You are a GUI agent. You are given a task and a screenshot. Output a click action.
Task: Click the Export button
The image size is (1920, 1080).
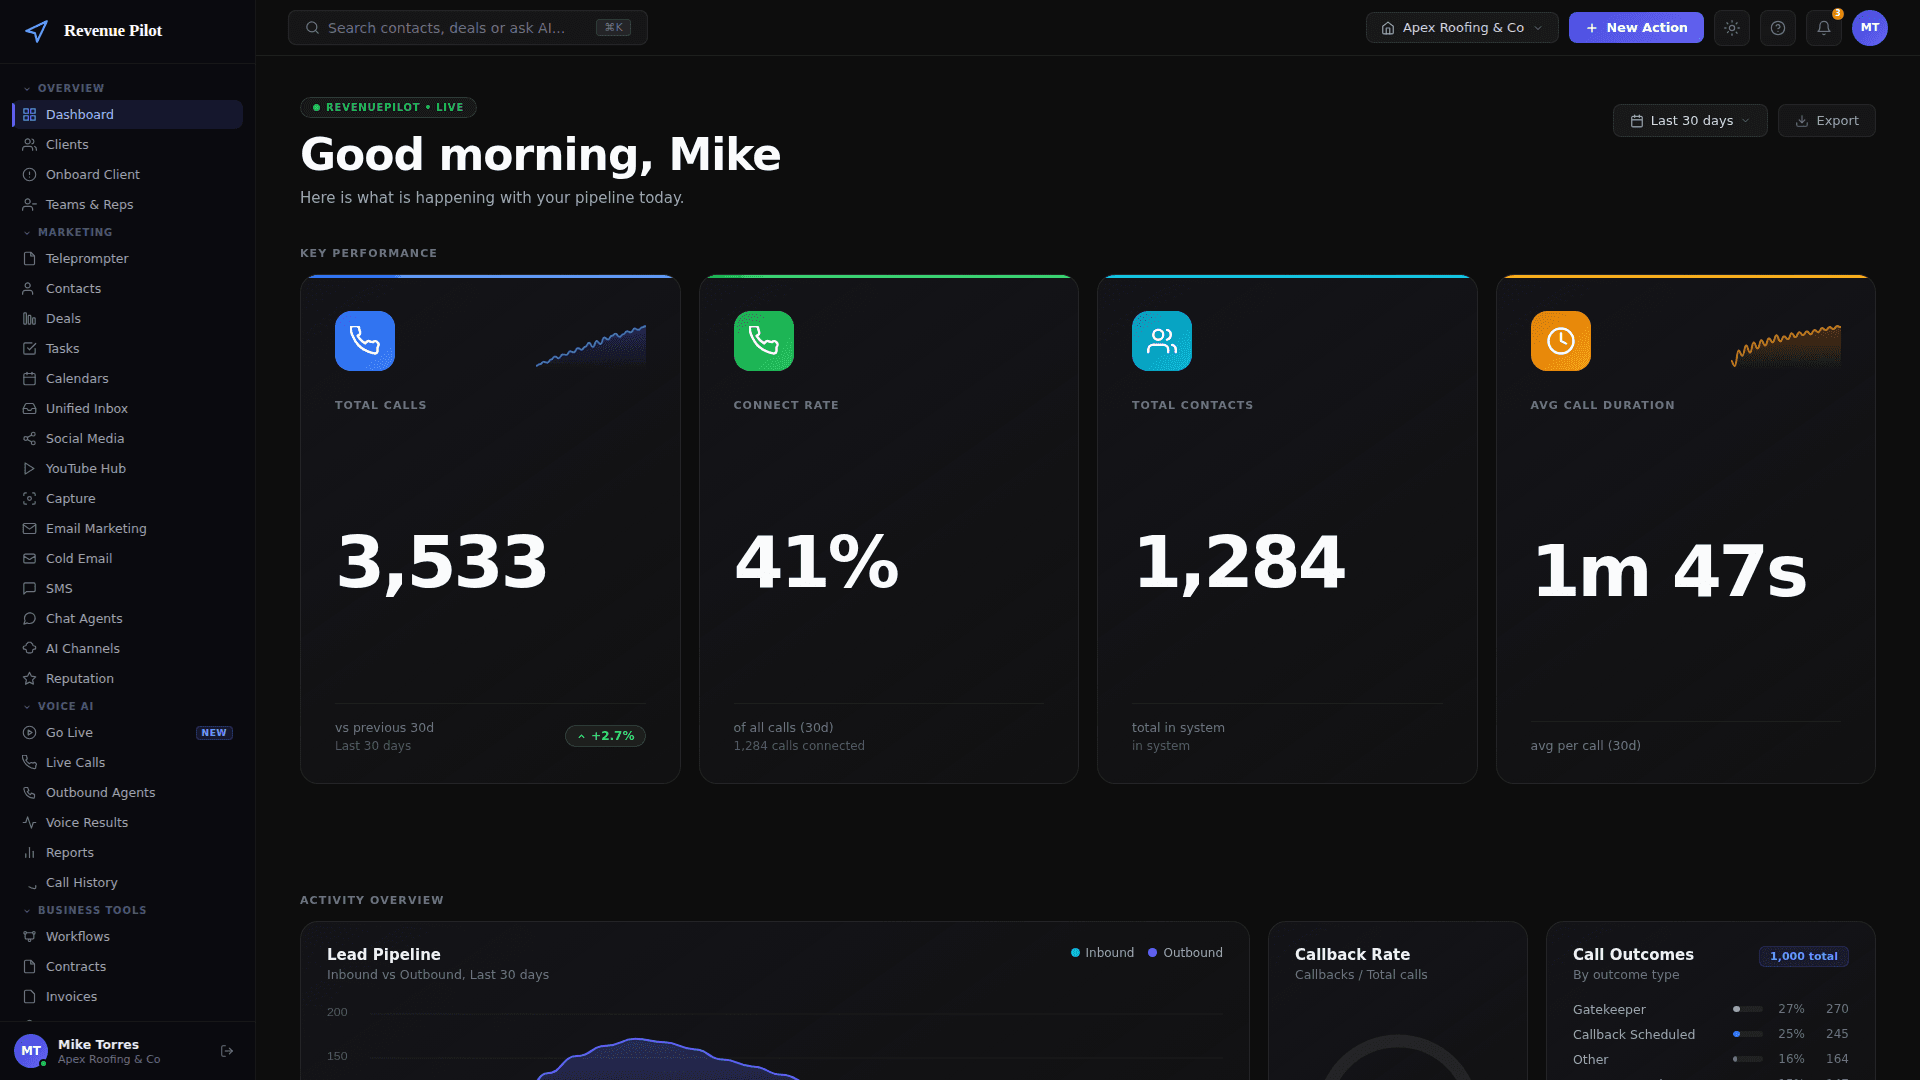[1827, 121]
